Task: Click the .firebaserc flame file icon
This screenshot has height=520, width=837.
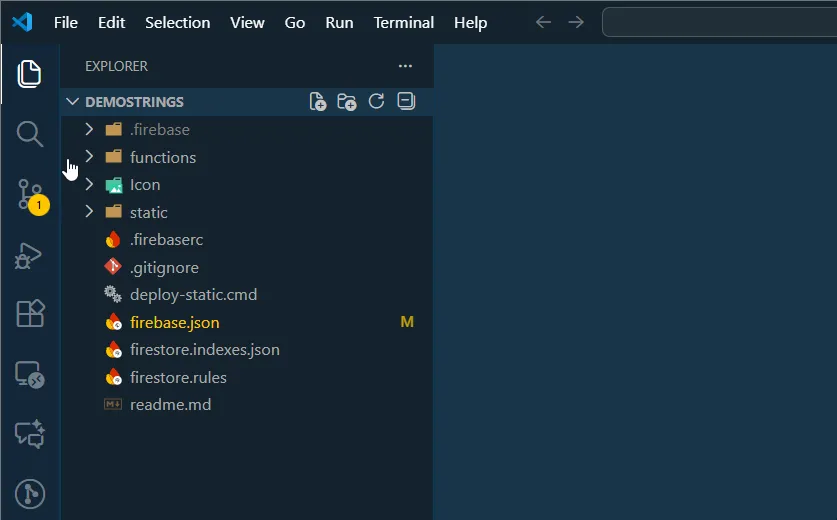Action: pos(113,240)
